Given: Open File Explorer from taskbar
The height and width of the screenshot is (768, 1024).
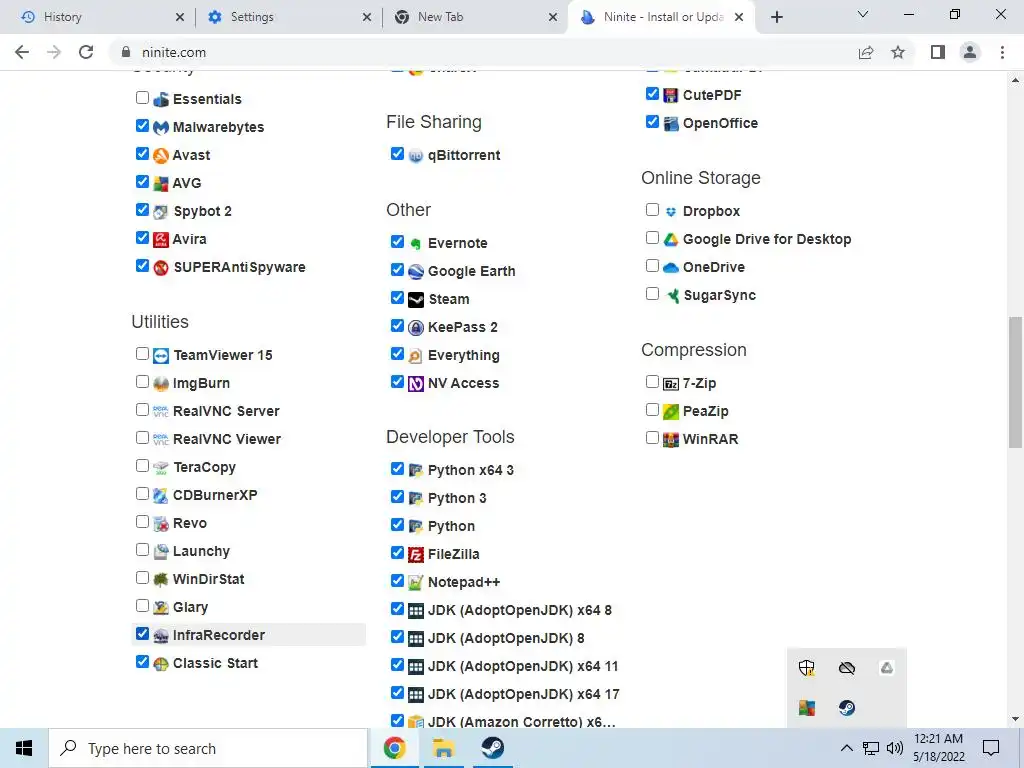Looking at the screenshot, I should pyautogui.click(x=443, y=748).
